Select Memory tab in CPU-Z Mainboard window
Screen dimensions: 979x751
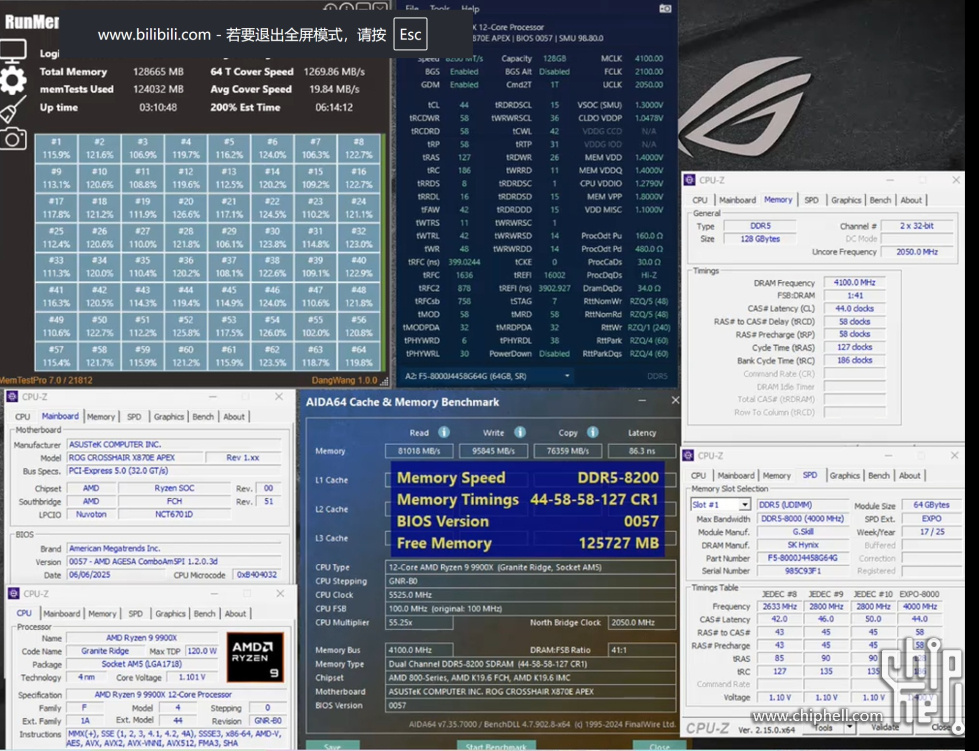click(101, 416)
